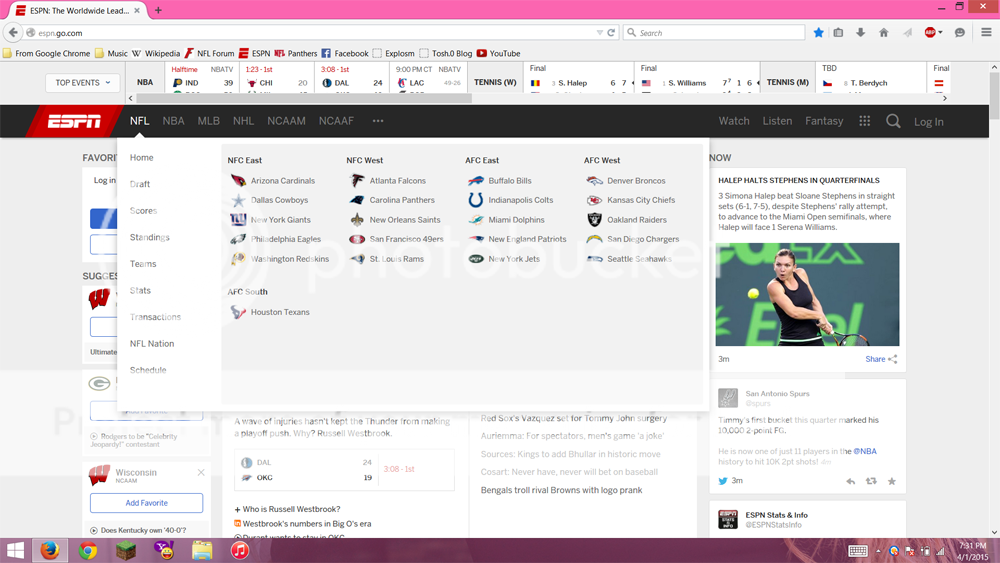
Task: Open Google Chrome from the taskbar
Action: [x=88, y=550]
